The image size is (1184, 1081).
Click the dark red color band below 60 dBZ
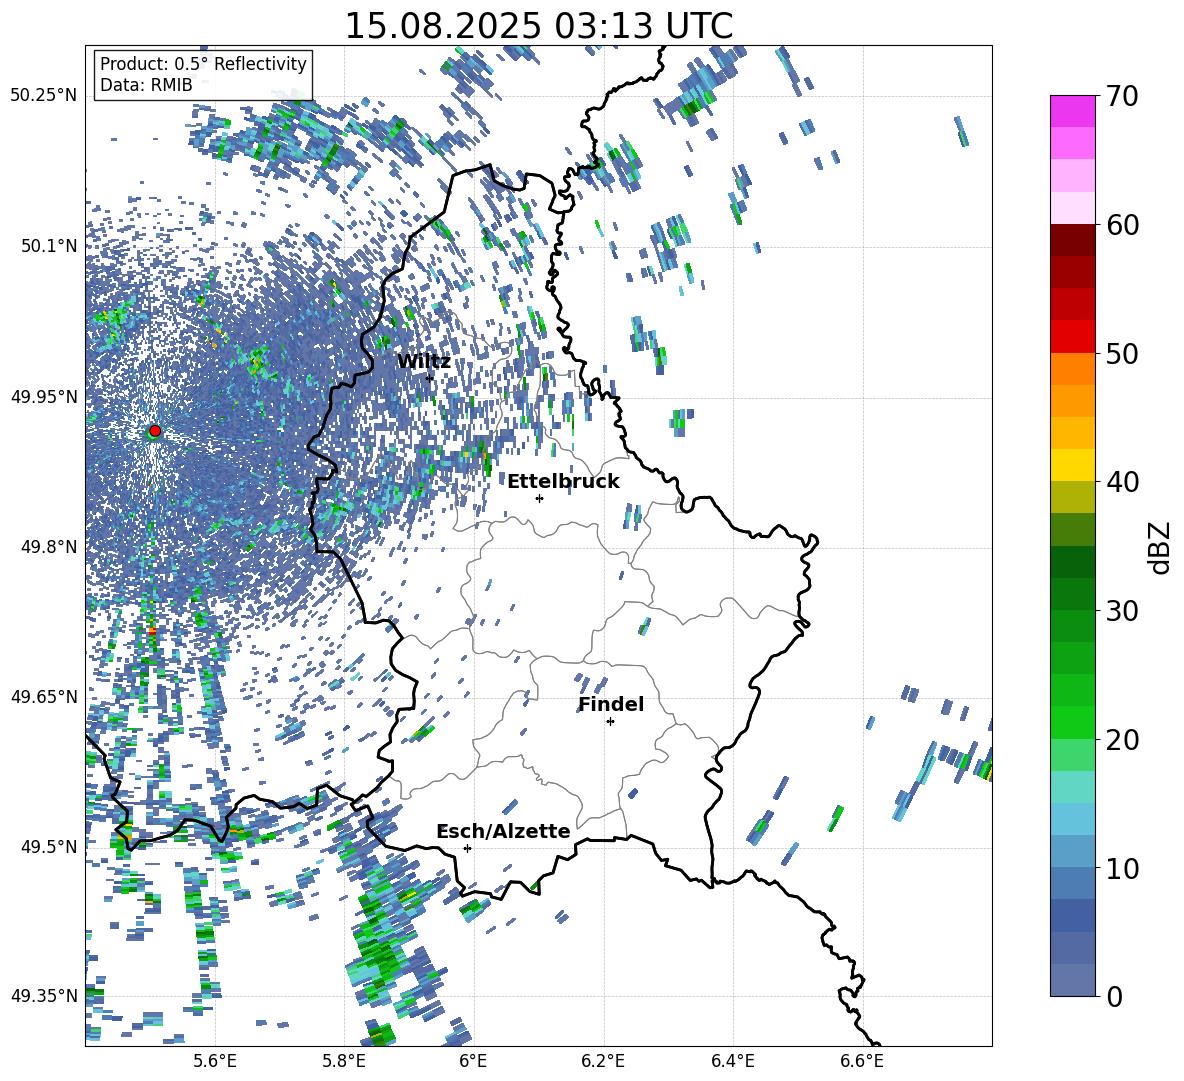pyautogui.click(x=1072, y=239)
